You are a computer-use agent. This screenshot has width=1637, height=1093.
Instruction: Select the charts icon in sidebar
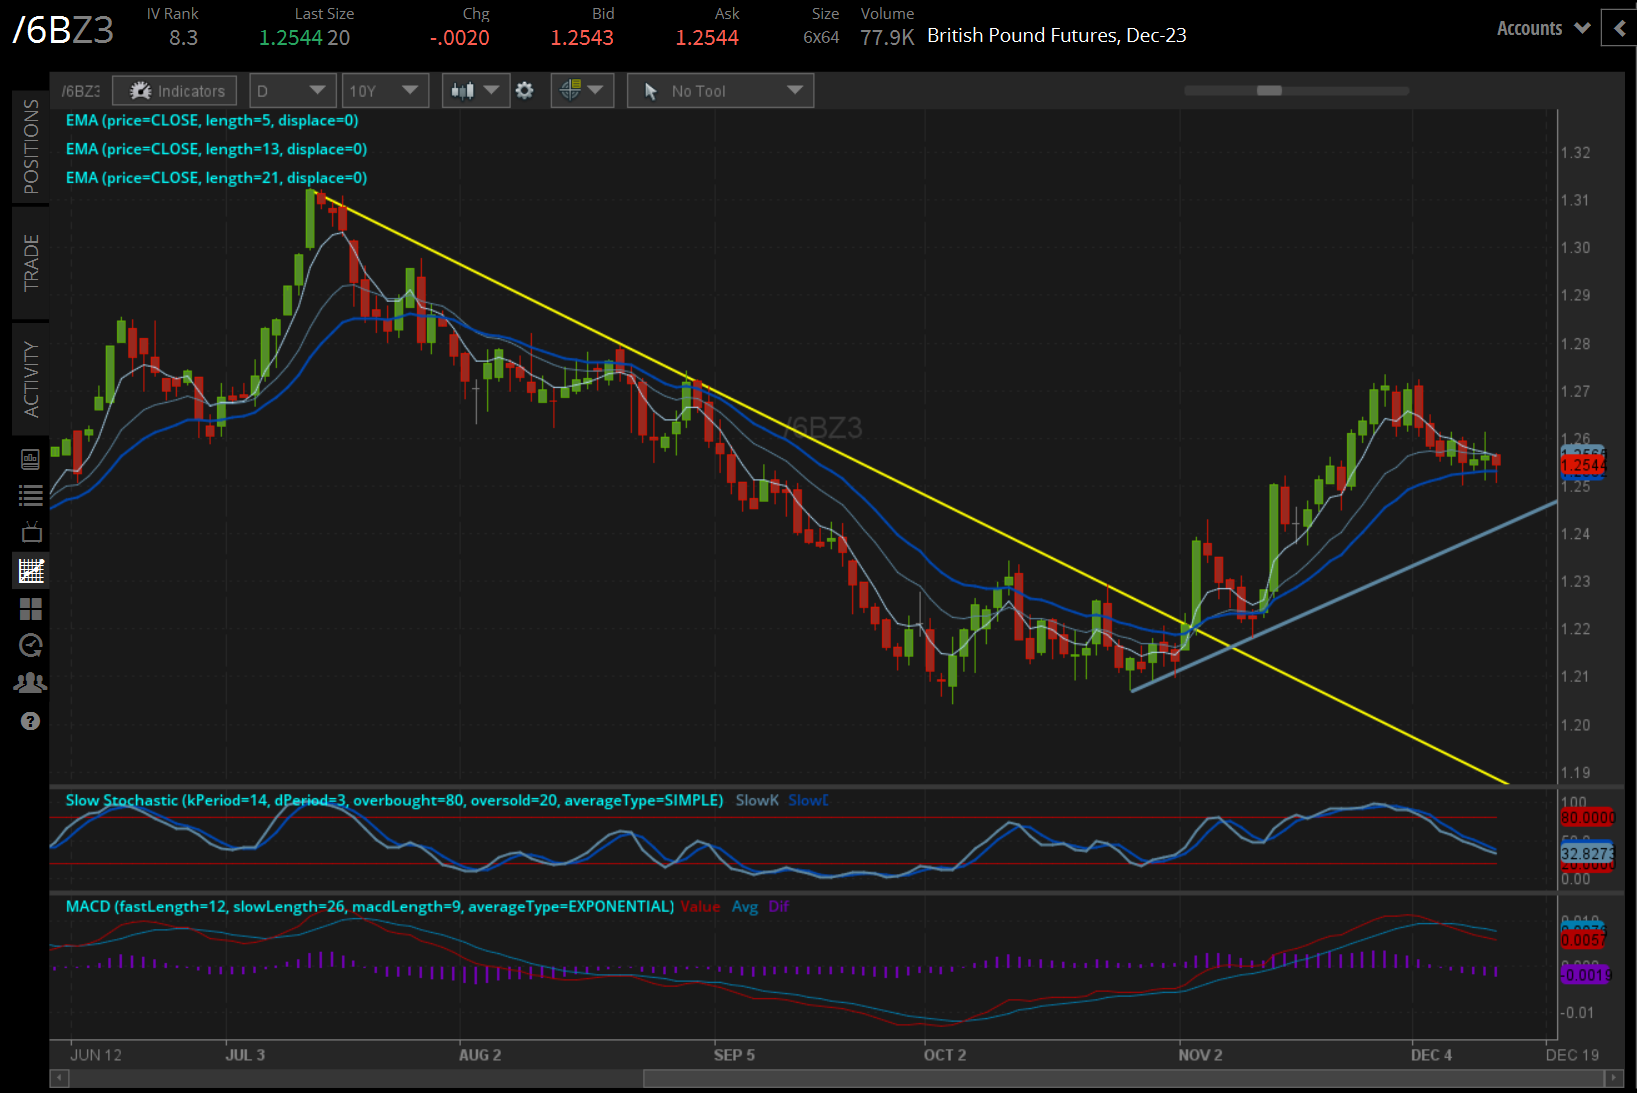31,571
